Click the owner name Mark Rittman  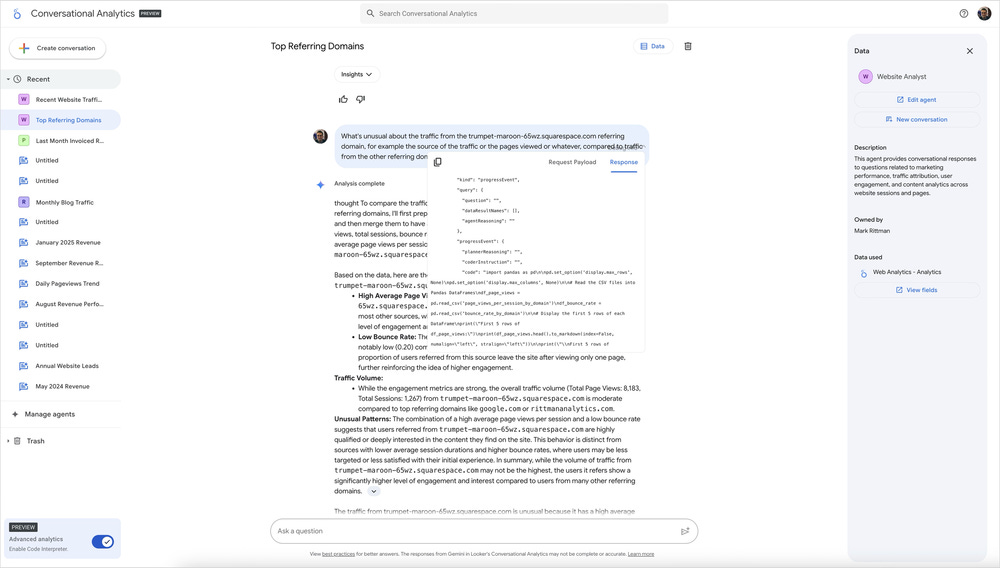click(872, 231)
